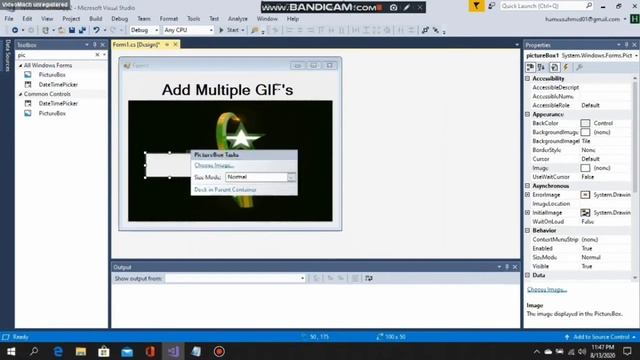Click the Windows Start button
640x360 pixels.
point(11,351)
